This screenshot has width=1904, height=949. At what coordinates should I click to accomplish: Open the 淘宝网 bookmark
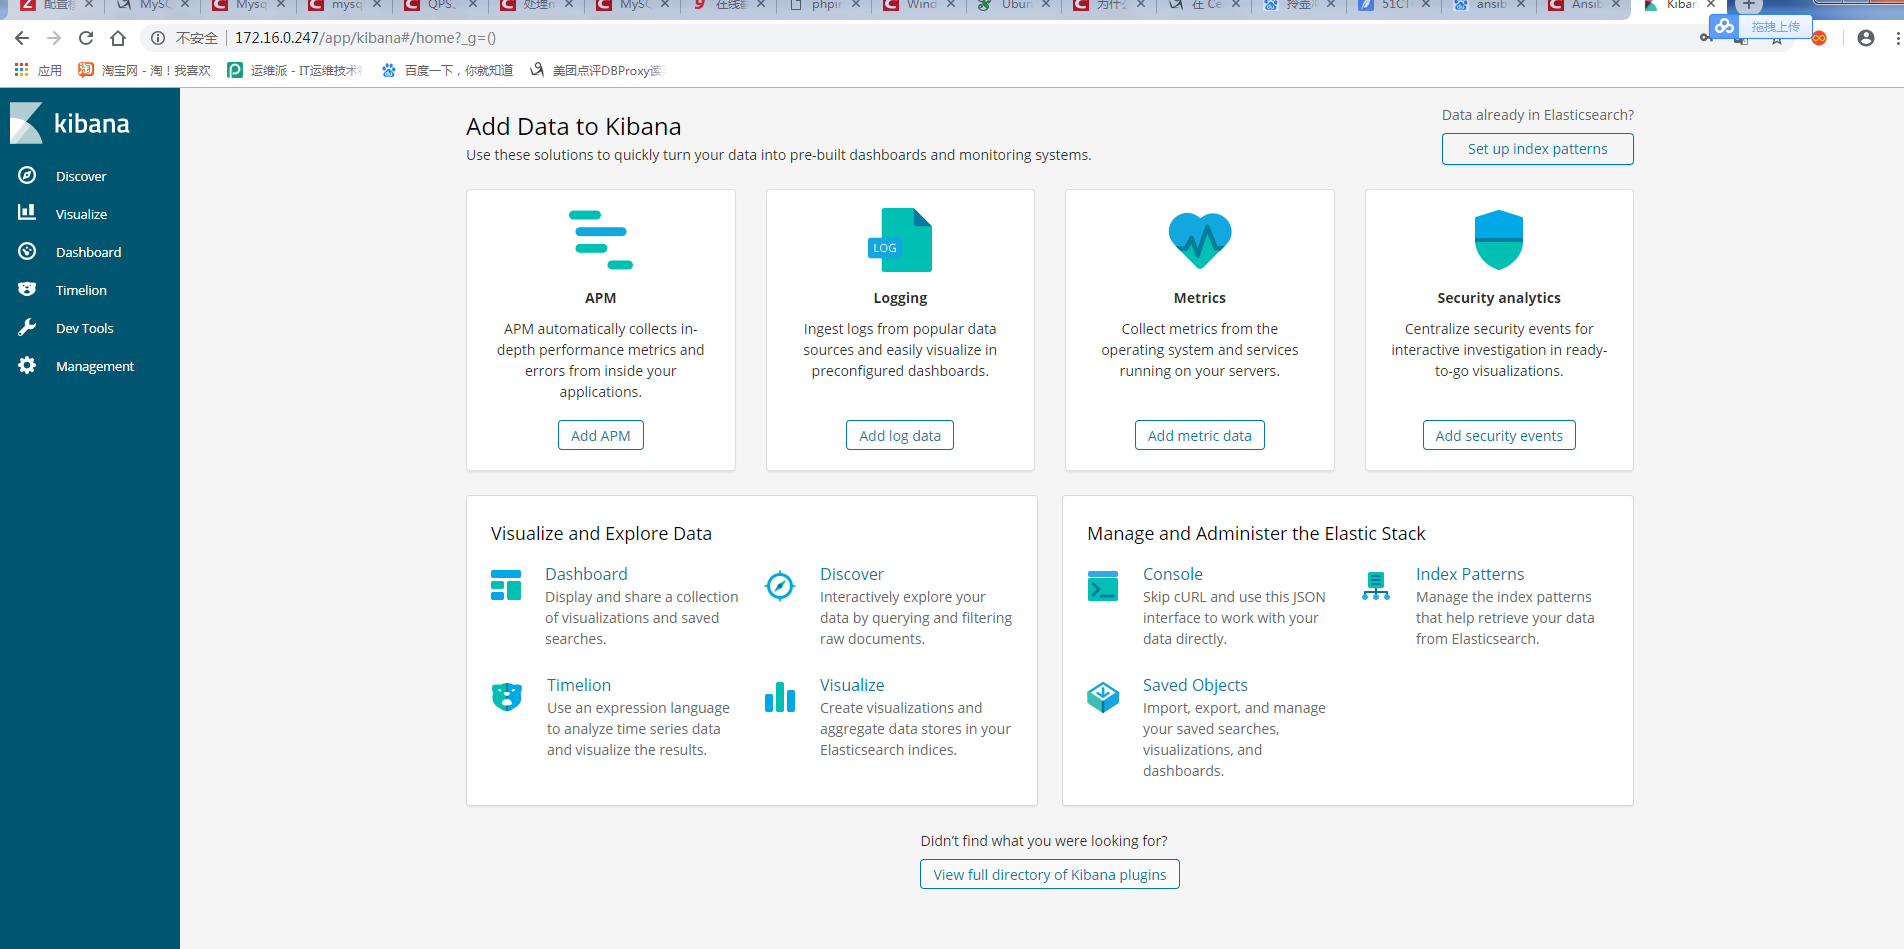[x=145, y=70]
